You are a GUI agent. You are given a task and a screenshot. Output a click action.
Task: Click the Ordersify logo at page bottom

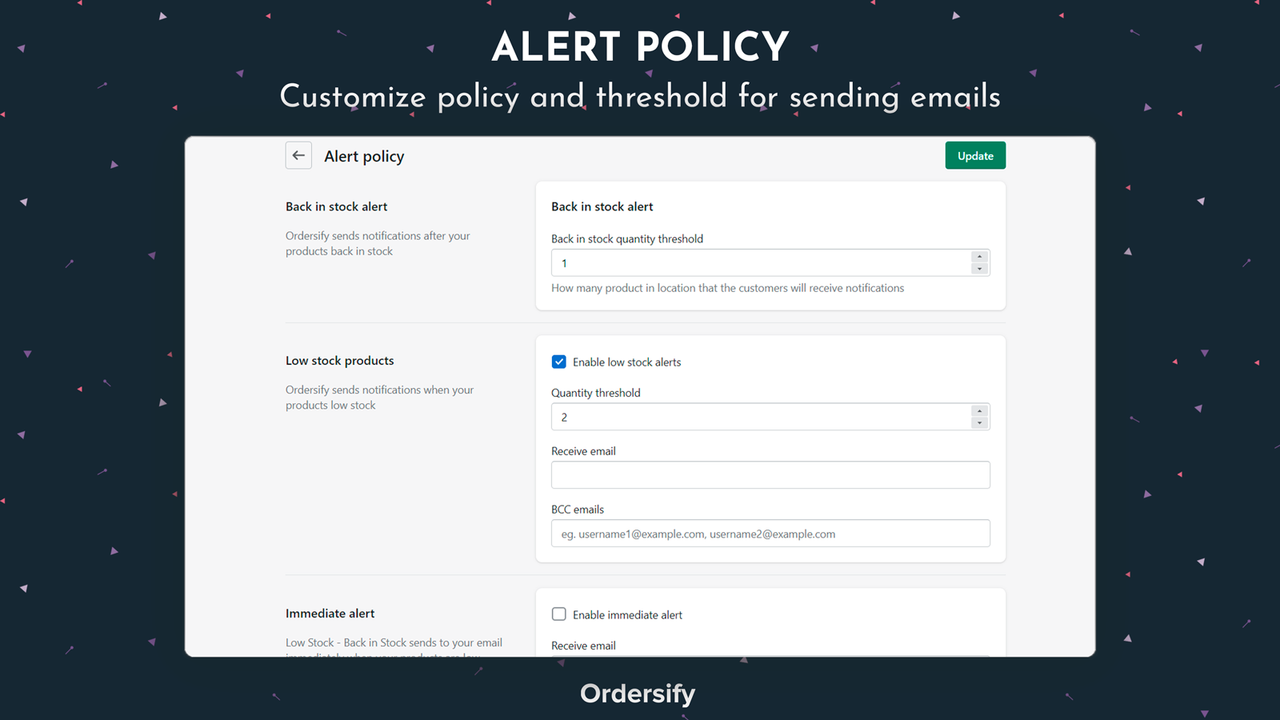pyautogui.click(x=637, y=693)
